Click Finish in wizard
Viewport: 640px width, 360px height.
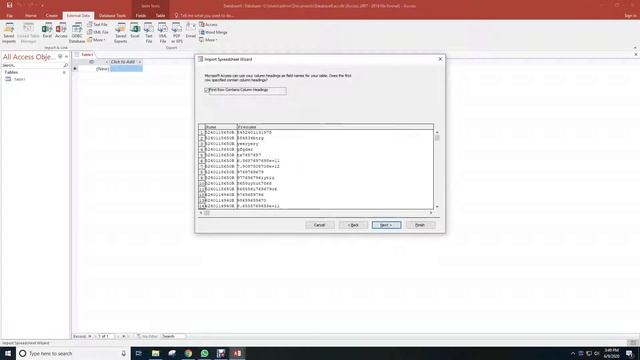pyautogui.click(x=420, y=225)
